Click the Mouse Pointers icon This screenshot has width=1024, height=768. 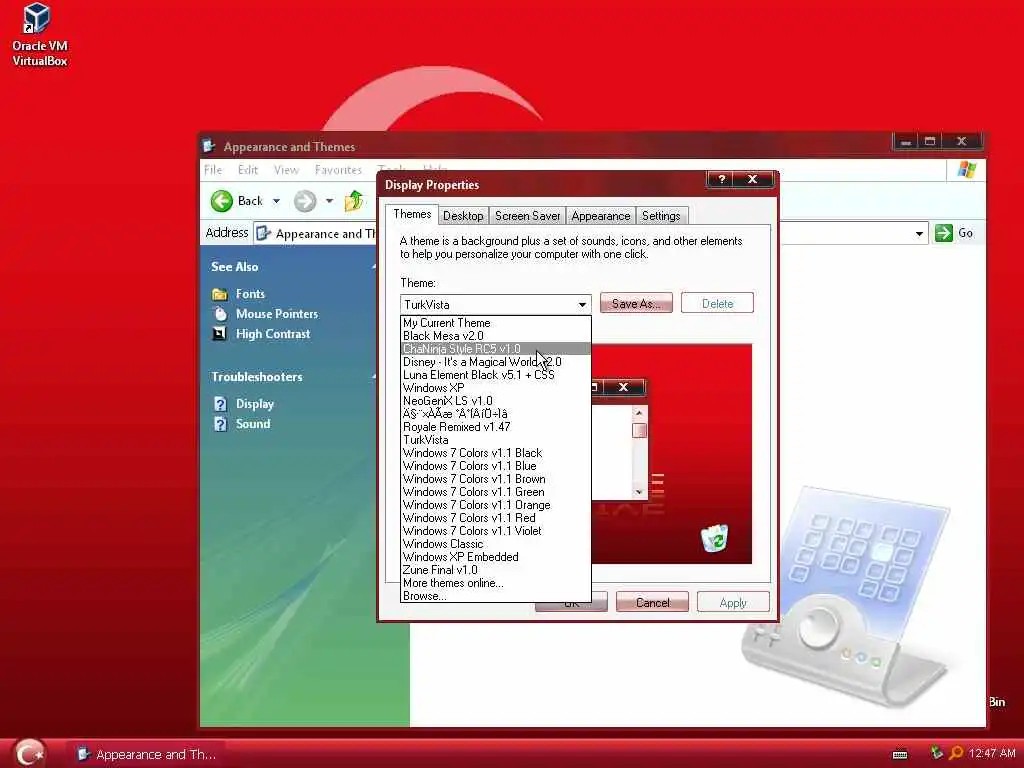(x=220, y=314)
